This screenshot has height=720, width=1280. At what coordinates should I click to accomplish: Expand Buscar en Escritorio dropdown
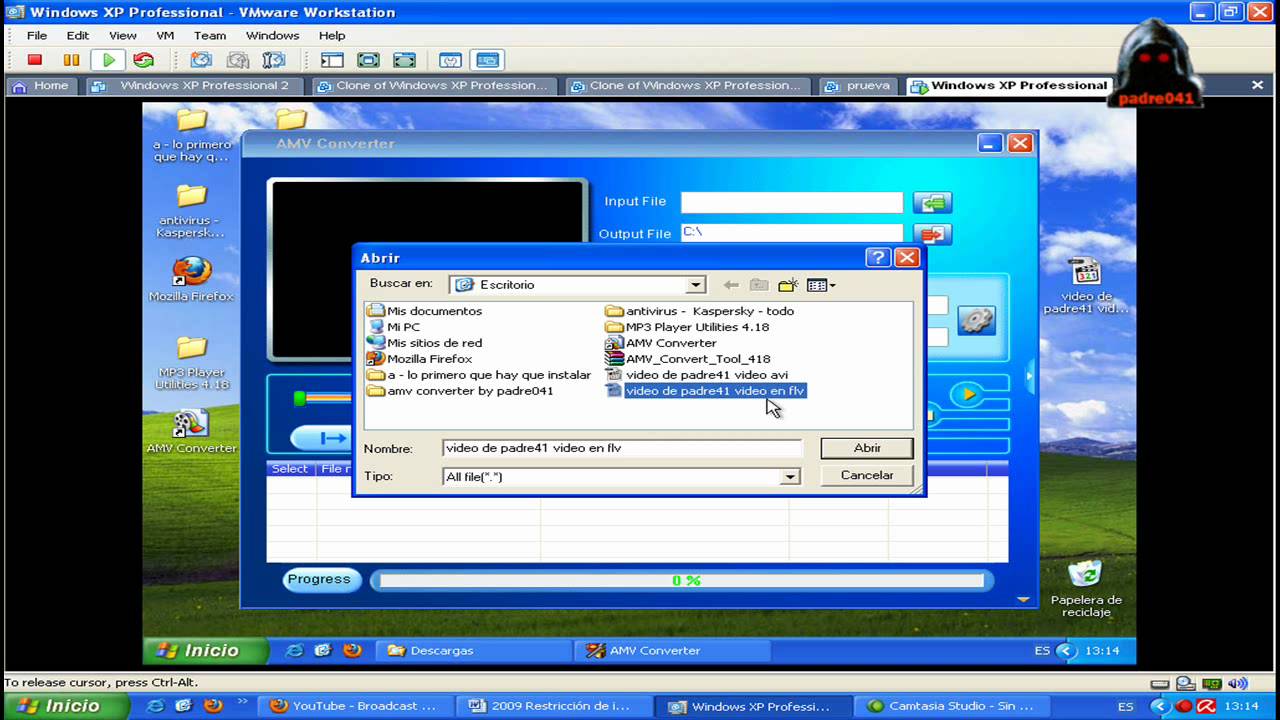[x=696, y=285]
